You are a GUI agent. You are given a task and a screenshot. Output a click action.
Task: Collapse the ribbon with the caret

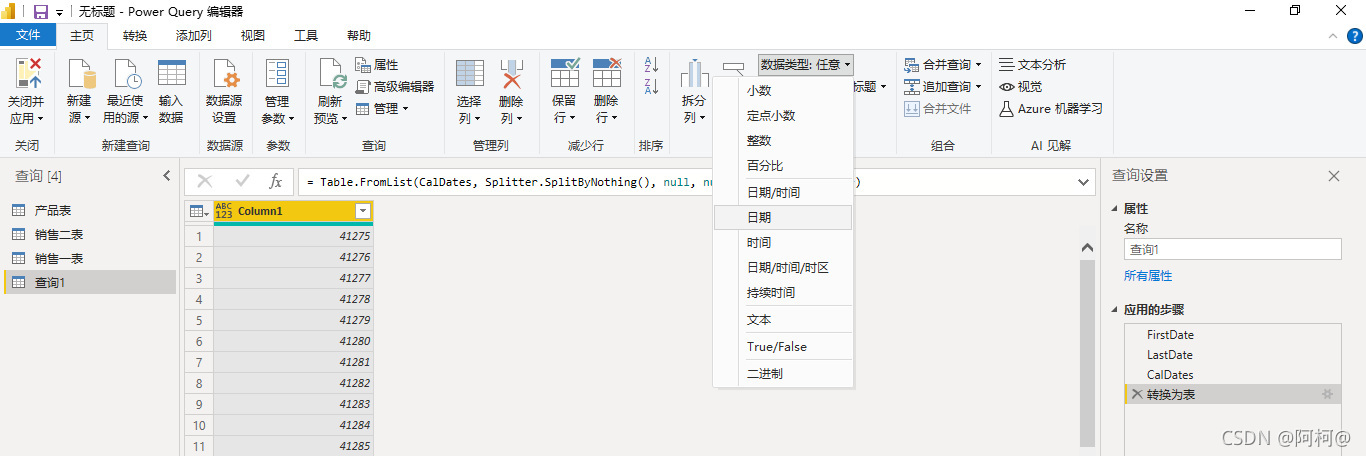coord(1332,35)
